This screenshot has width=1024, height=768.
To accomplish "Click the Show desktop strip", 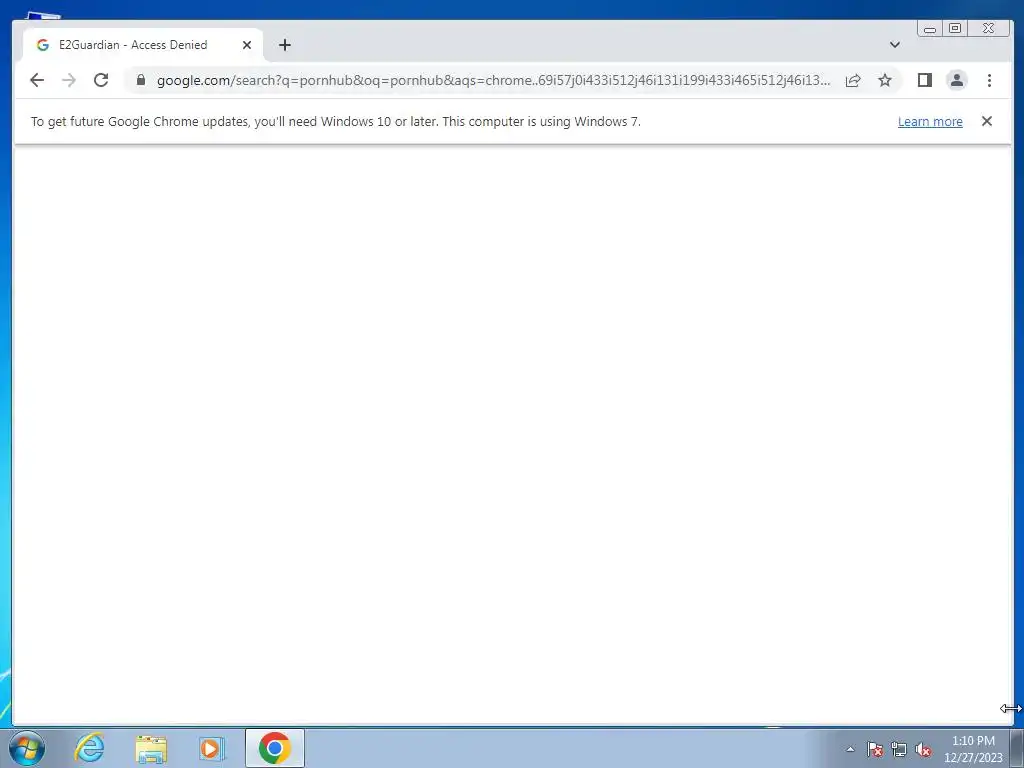I will point(1017,748).
